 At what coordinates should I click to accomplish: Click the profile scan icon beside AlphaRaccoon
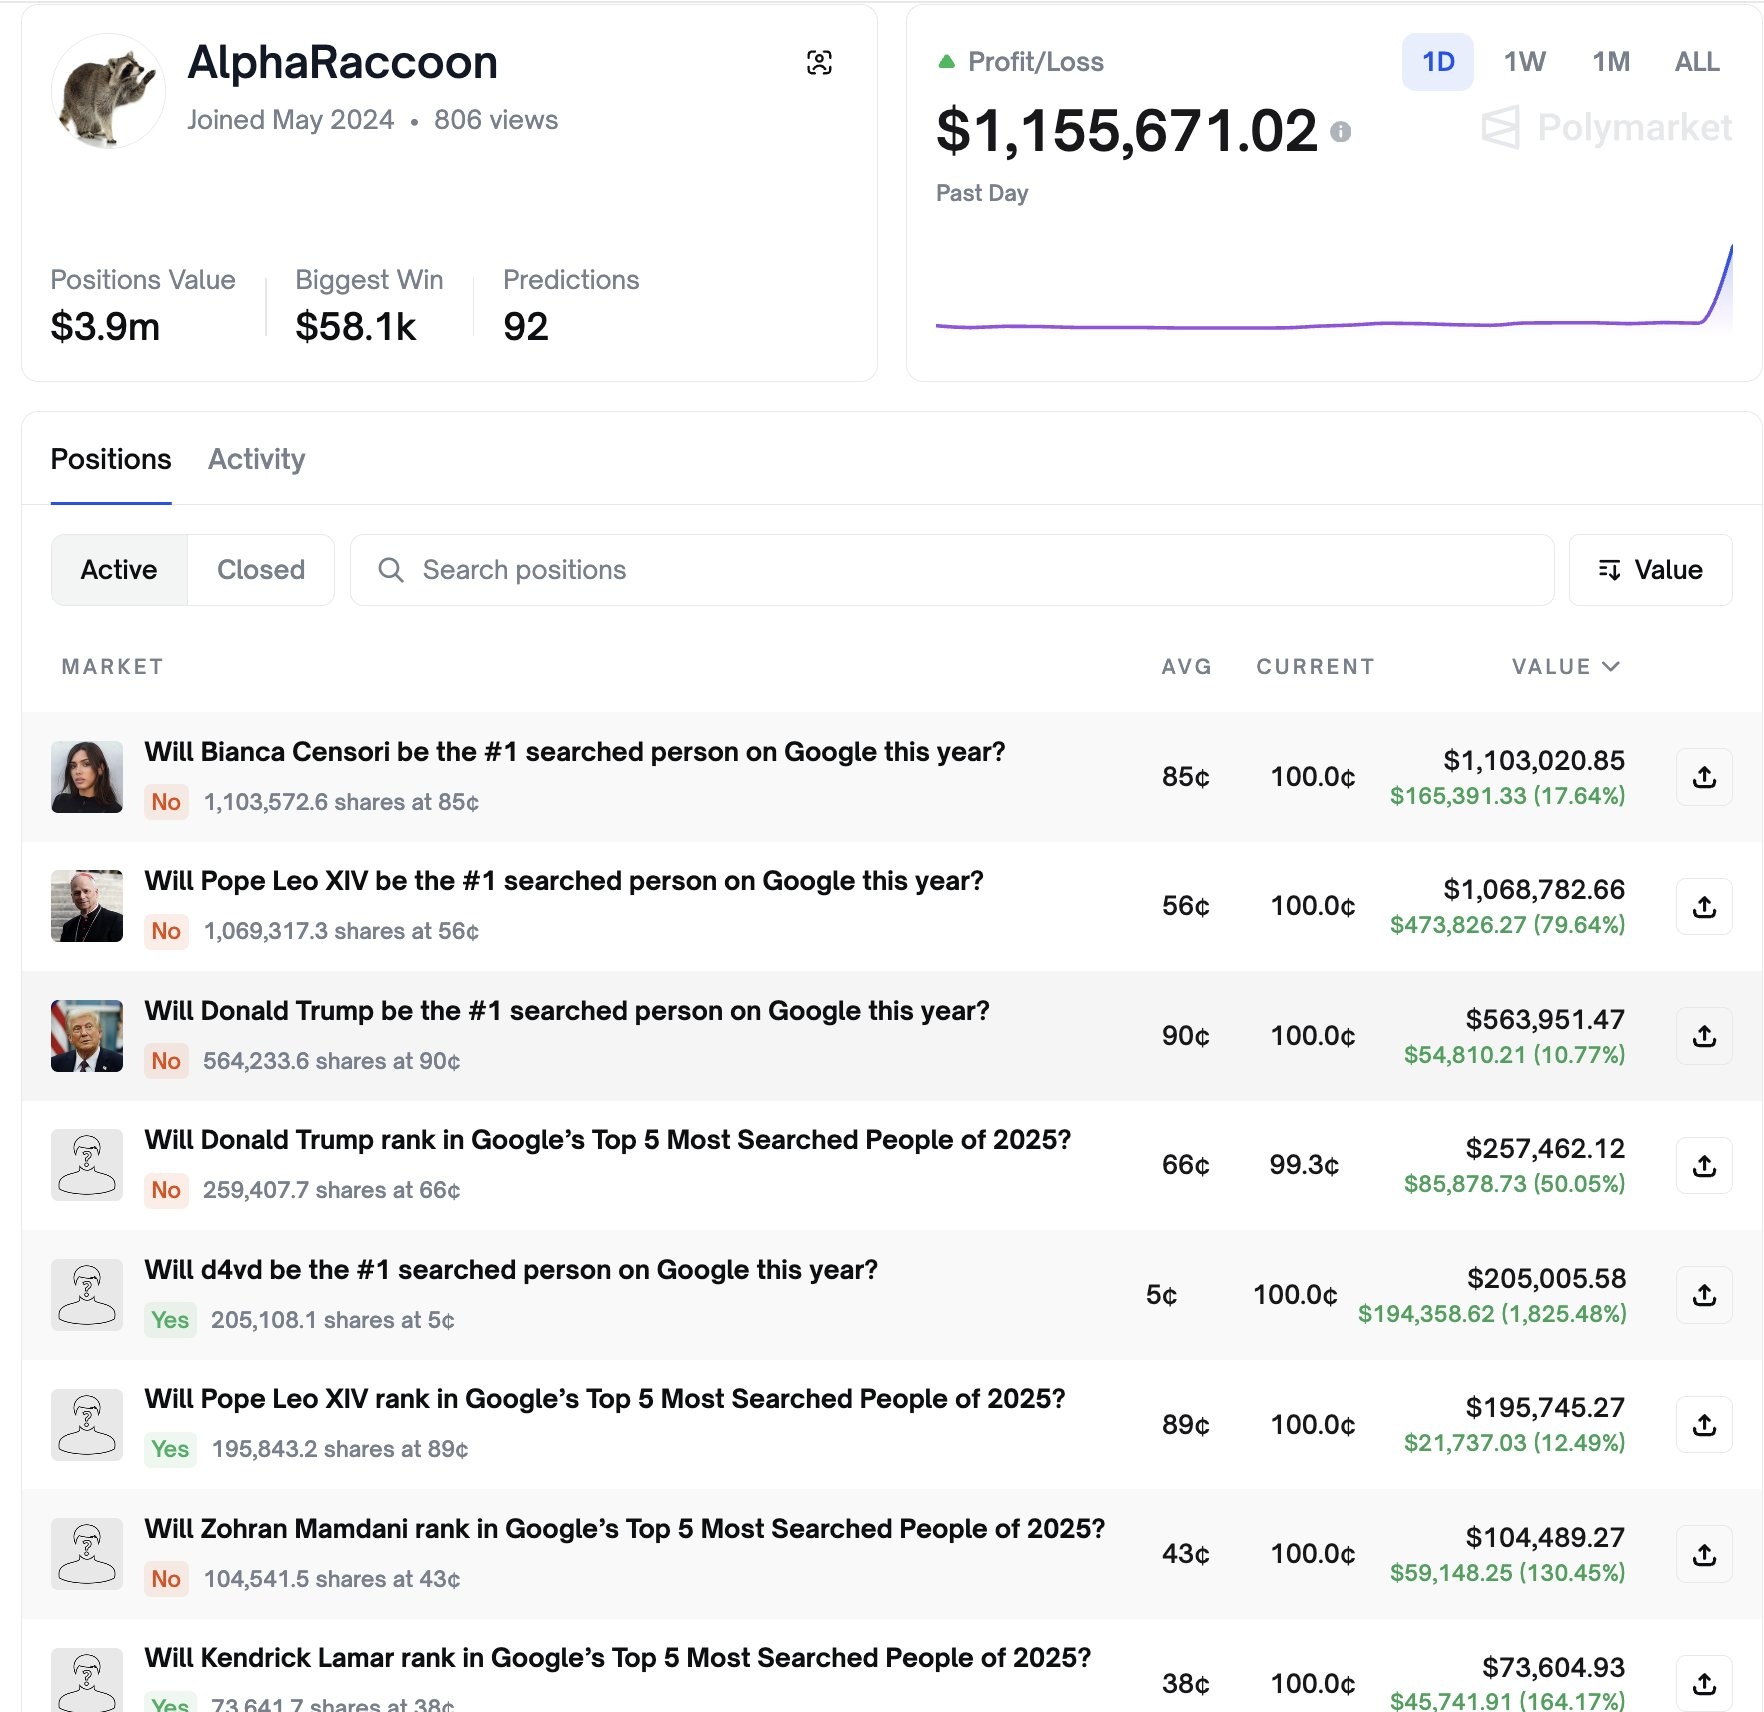(819, 63)
